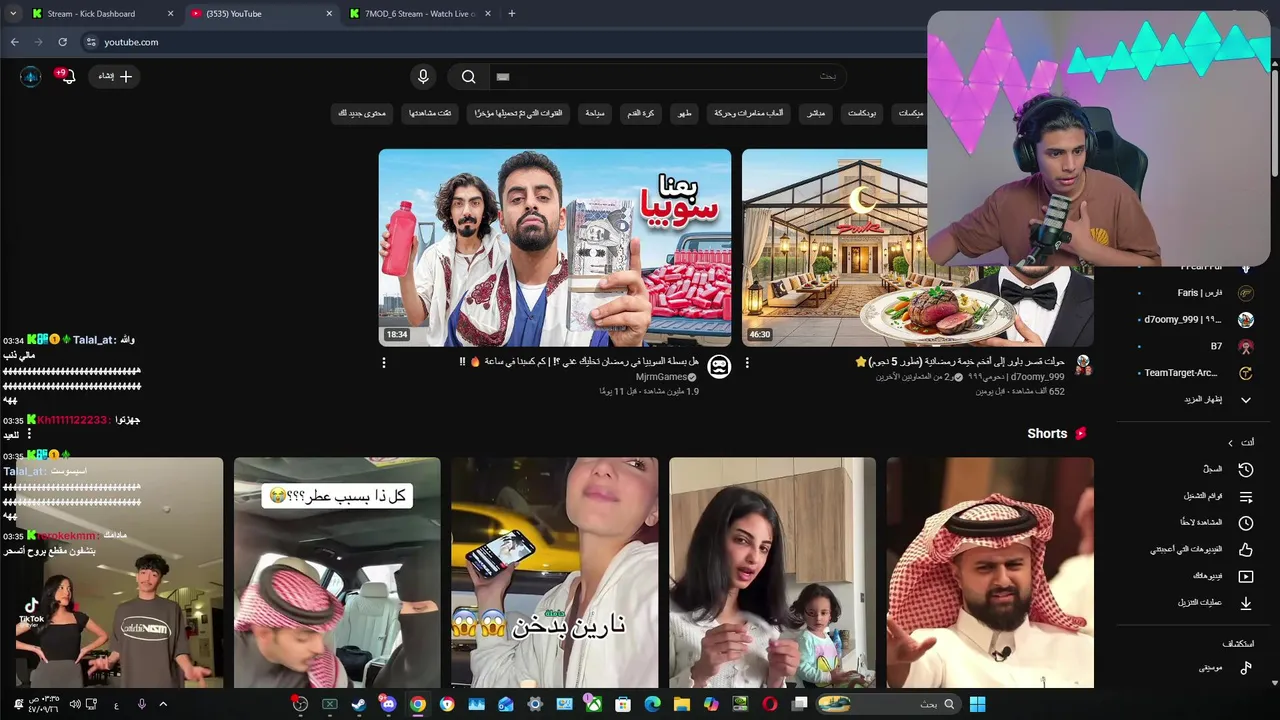This screenshot has height=720, width=1280.
Task: Open the account avatar menu
Action: coord(31,76)
